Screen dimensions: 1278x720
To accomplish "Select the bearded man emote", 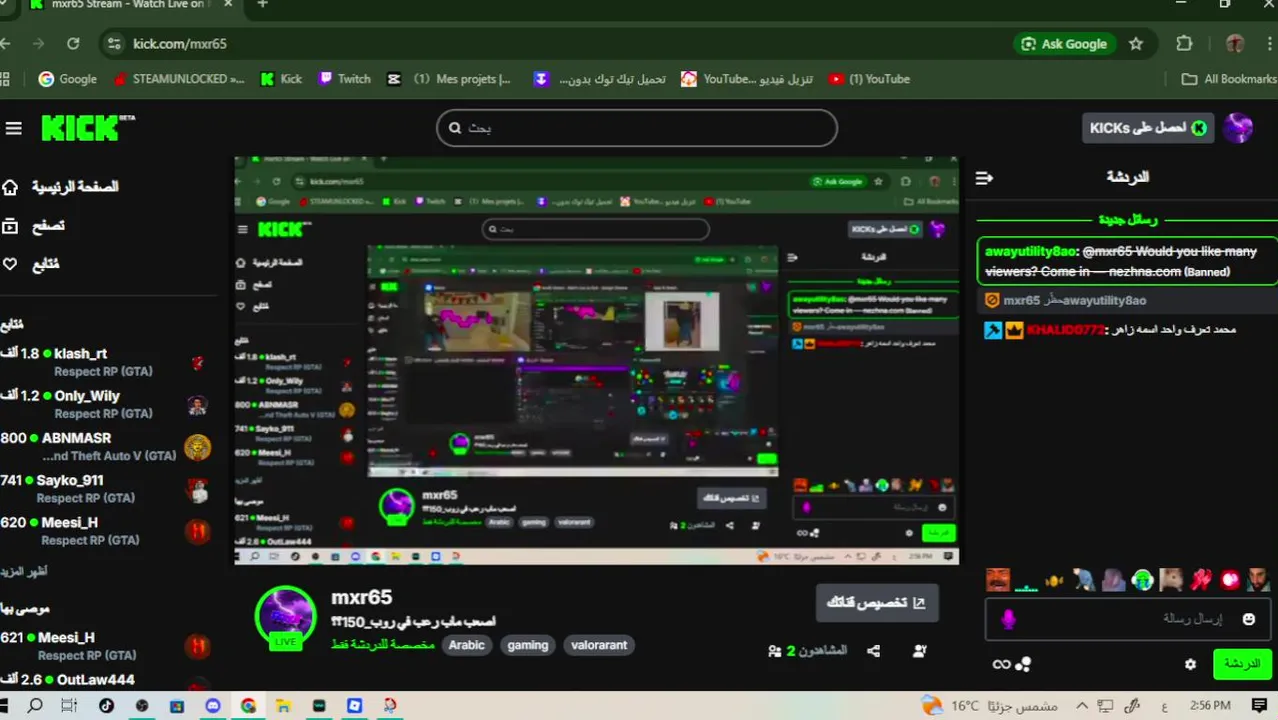I will pos(1259,579).
